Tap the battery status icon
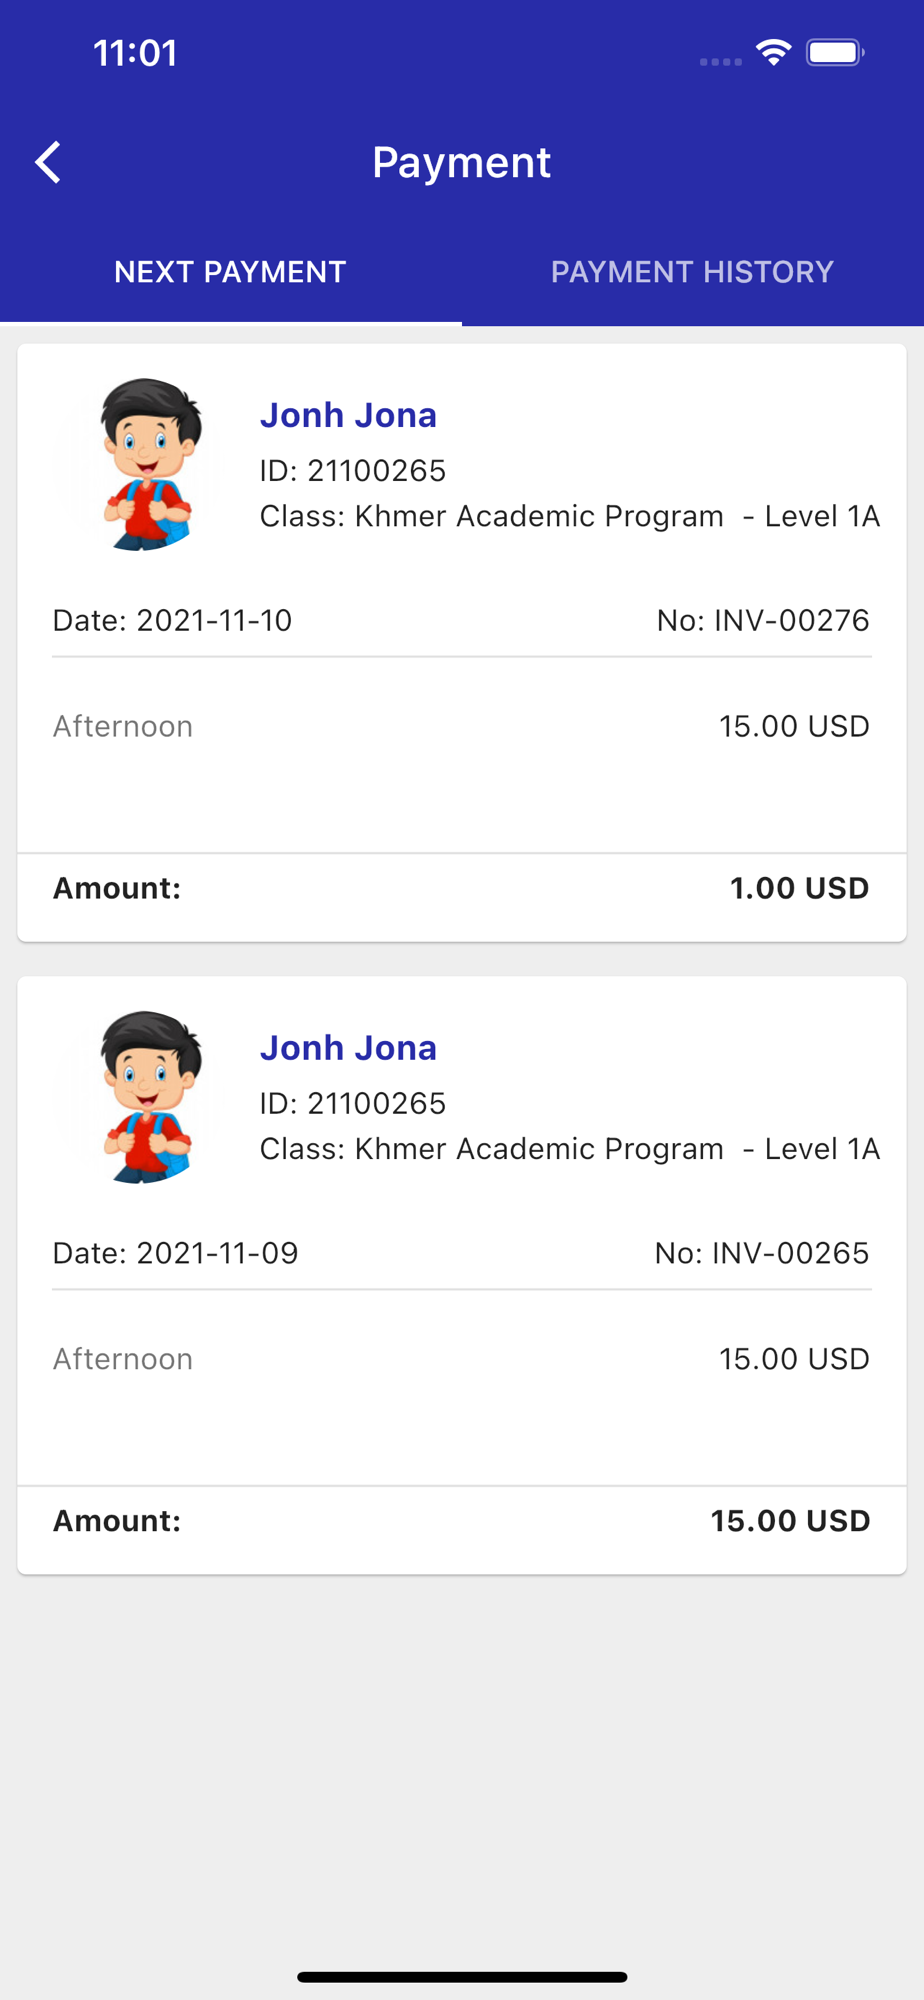The height and width of the screenshot is (2000, 924). (835, 53)
